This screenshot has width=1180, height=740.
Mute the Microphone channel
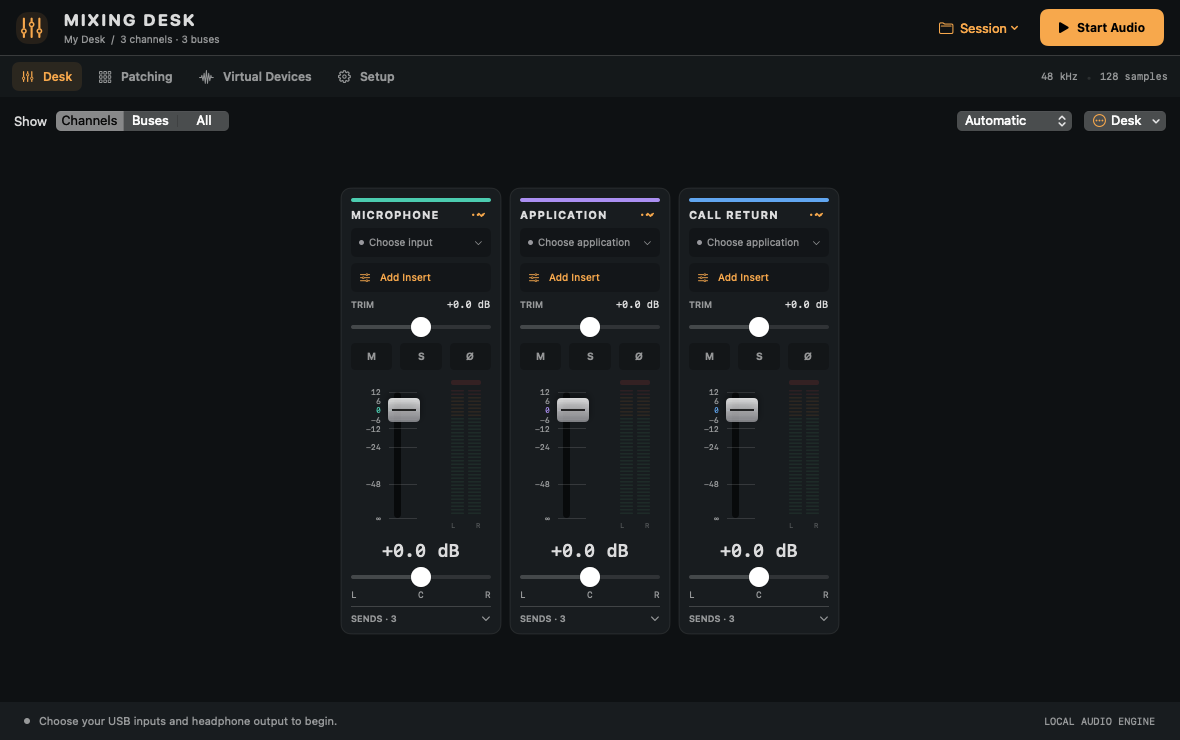[x=371, y=356]
